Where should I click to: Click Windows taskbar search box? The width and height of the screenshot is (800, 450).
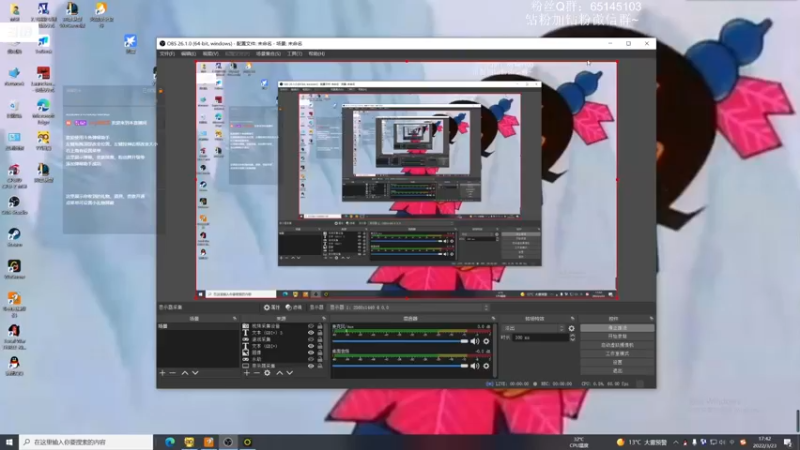click(86, 442)
